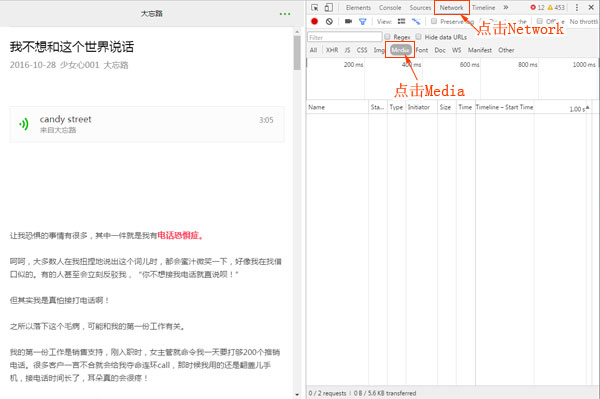600x399 pixels.
Task: Click the 800 ms timeline overview label
Action: pyautogui.click(x=528, y=65)
